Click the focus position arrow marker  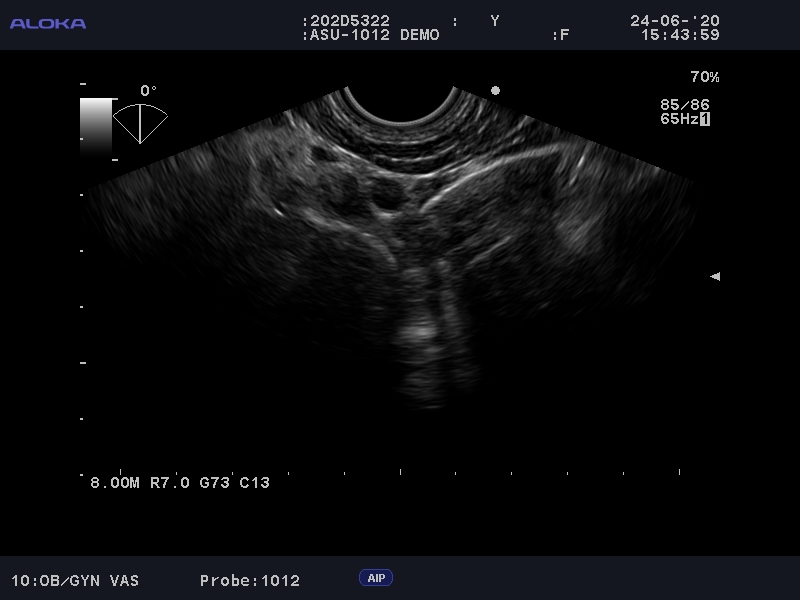(x=714, y=276)
